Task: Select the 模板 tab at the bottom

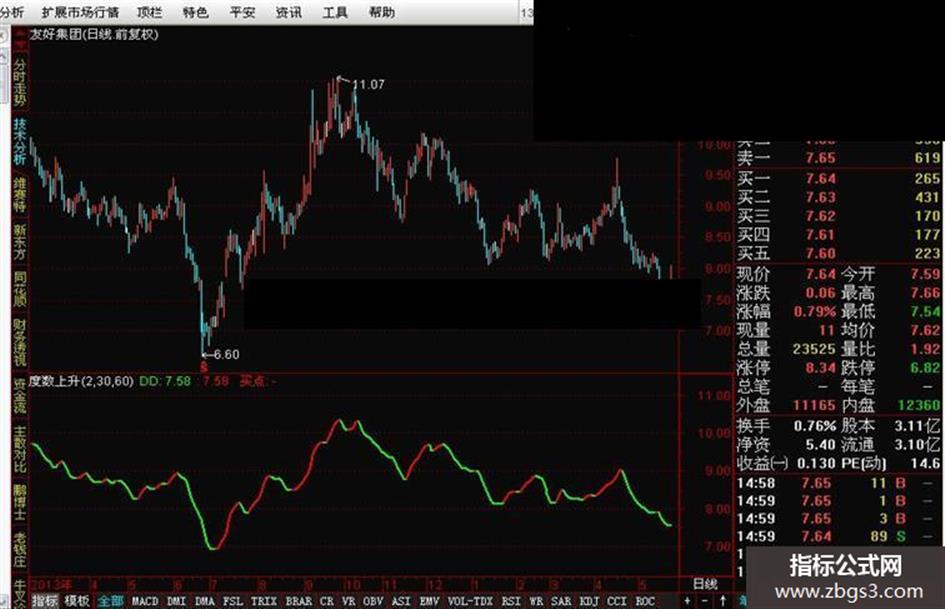Action: (77, 601)
